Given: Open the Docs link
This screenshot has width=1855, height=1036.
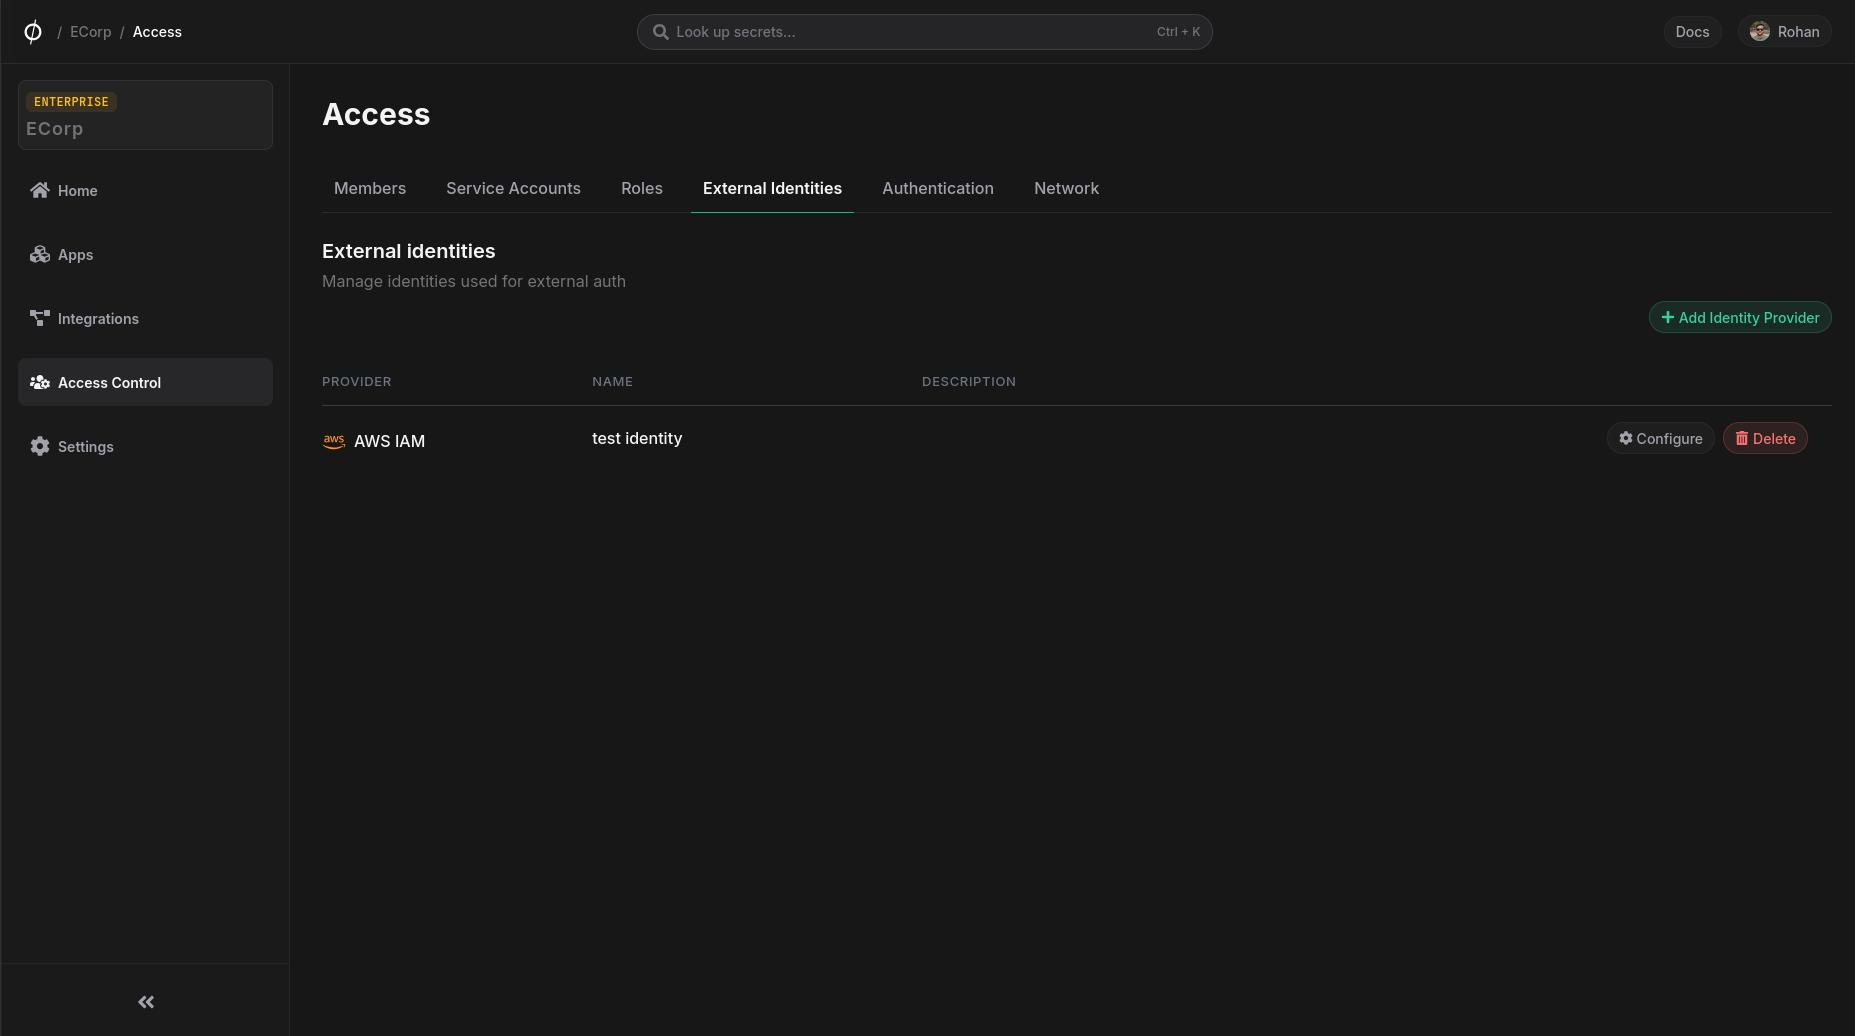Looking at the screenshot, I should click(x=1692, y=32).
